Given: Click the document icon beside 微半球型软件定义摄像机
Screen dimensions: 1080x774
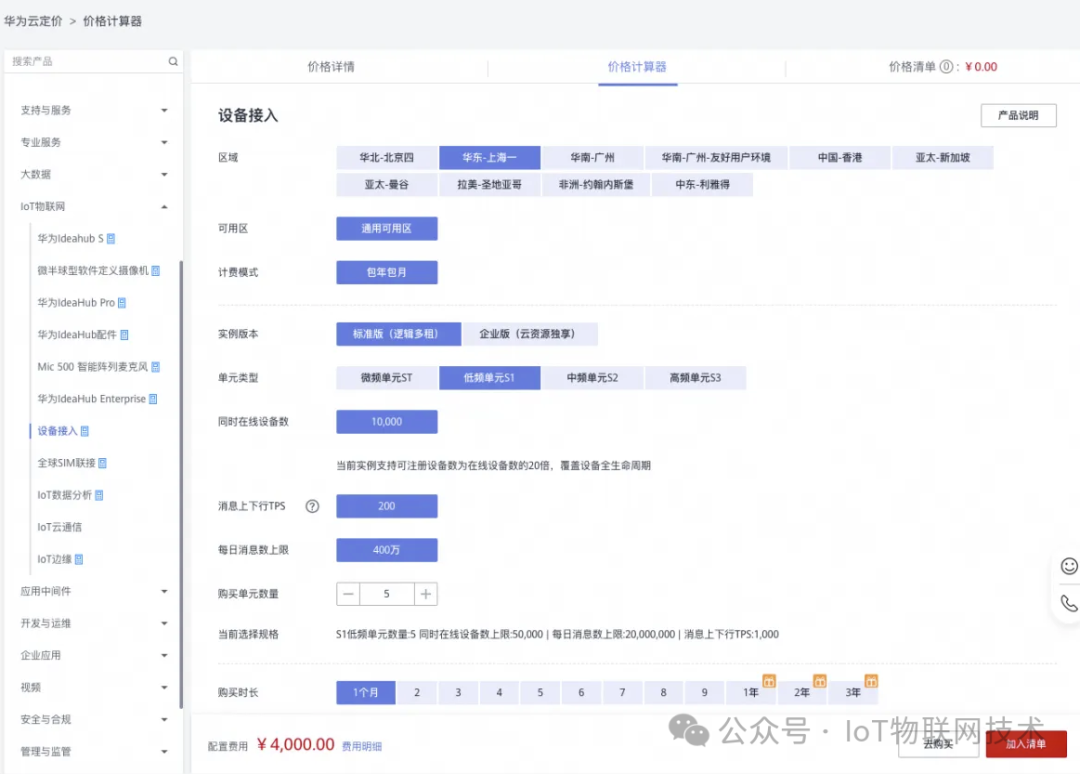Looking at the screenshot, I should click(x=156, y=271).
